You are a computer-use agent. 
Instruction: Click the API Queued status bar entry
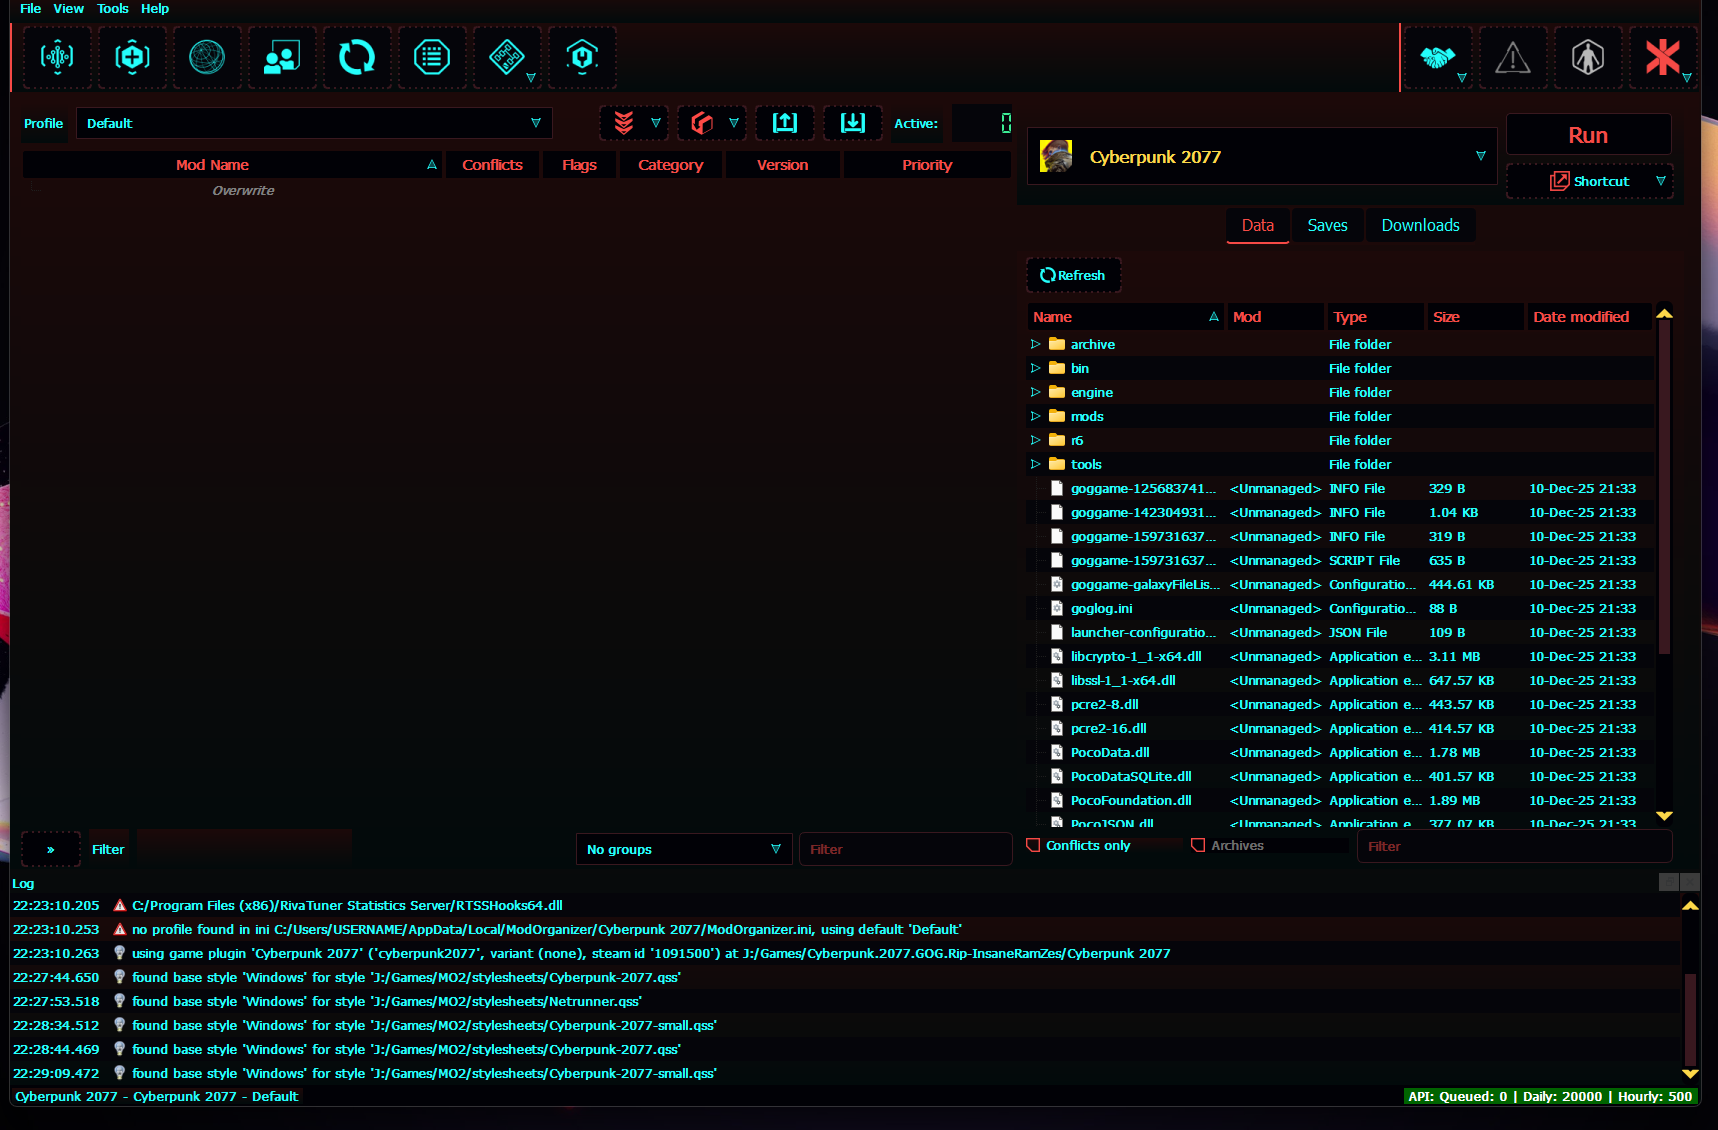(x=1550, y=1096)
